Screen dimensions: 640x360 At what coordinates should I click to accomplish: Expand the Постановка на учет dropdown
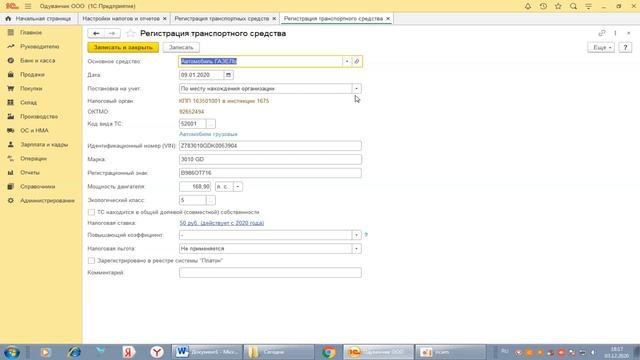(x=356, y=89)
